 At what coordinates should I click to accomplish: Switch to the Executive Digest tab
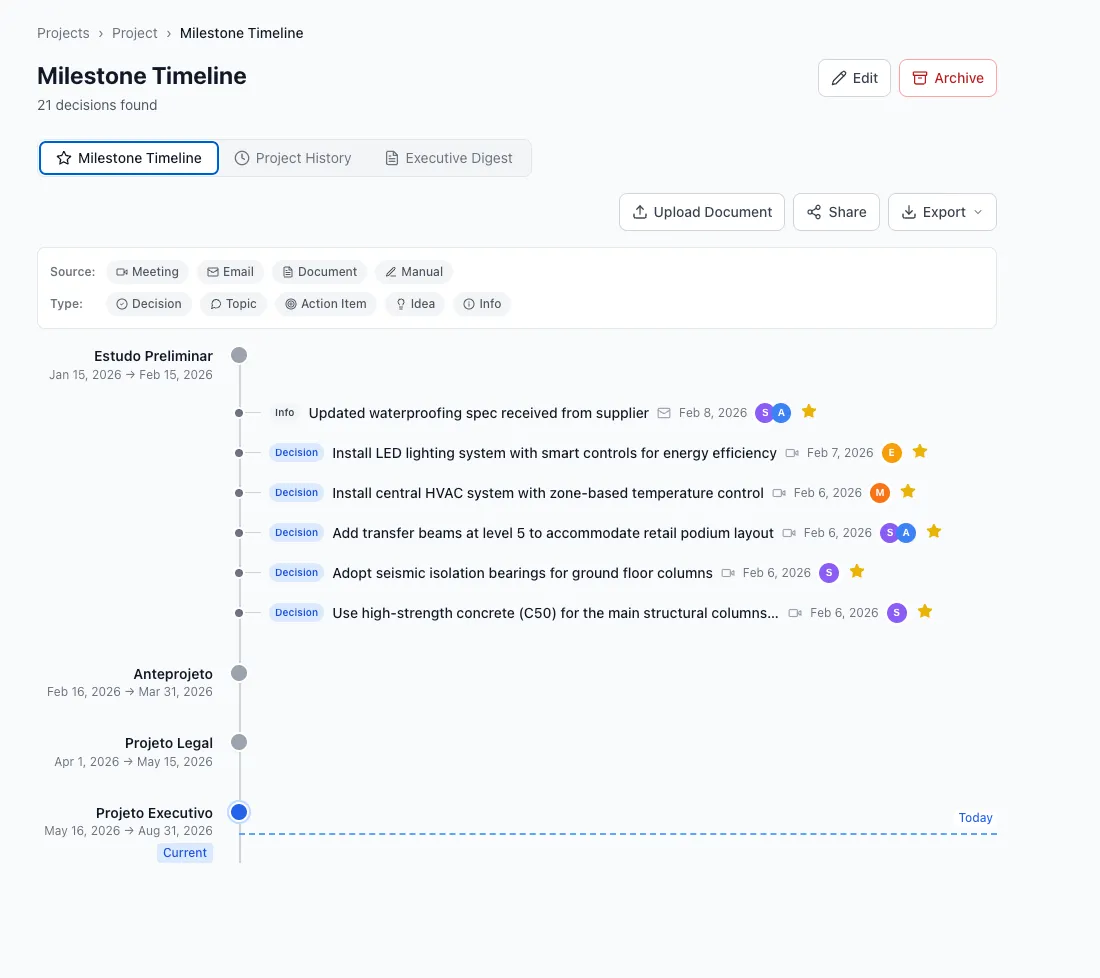(x=449, y=158)
